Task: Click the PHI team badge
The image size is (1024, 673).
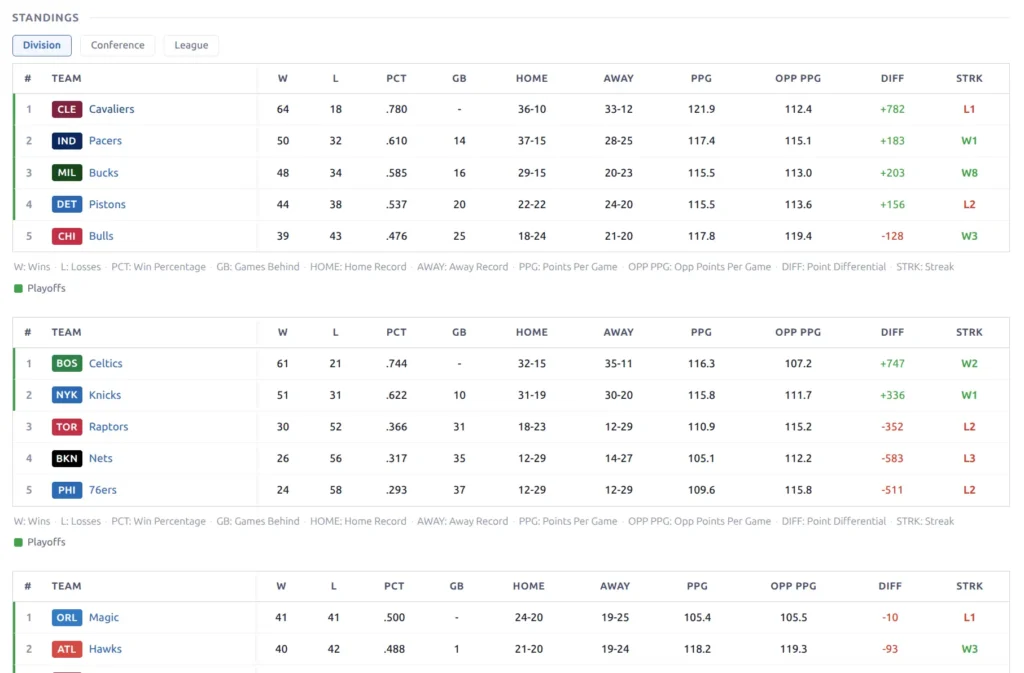Action: [x=67, y=490]
